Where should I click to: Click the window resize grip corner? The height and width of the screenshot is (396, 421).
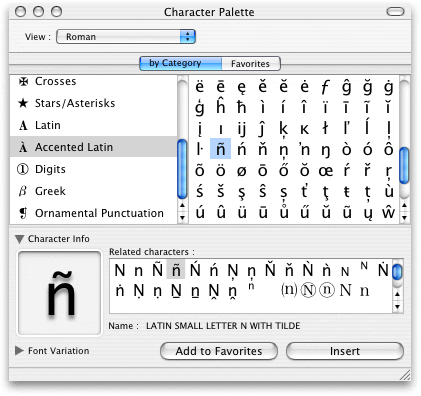[405, 375]
